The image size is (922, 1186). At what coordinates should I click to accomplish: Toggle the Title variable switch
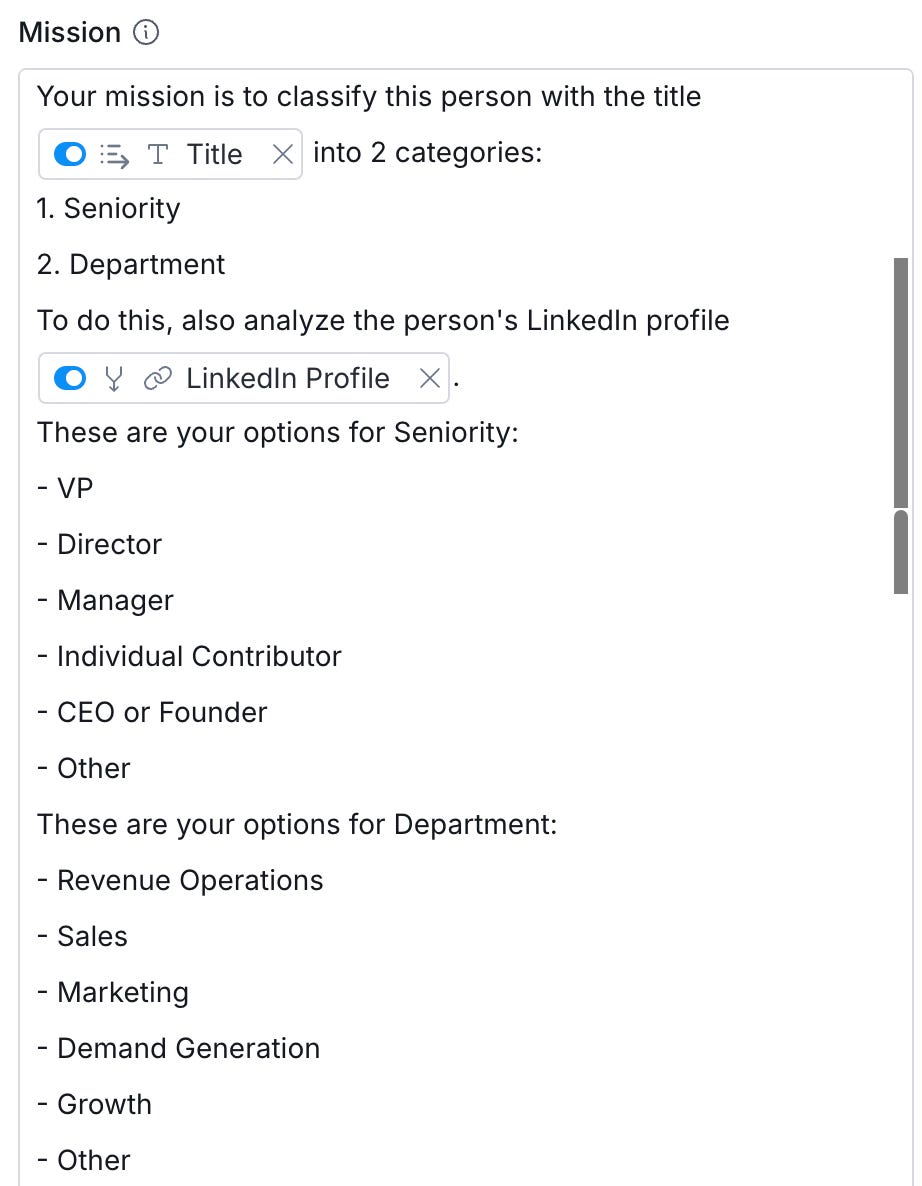pyautogui.click(x=70, y=154)
